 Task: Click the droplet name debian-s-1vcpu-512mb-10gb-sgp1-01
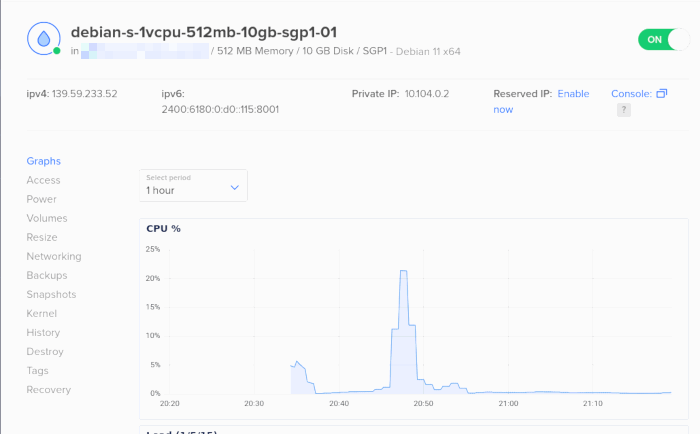204,32
